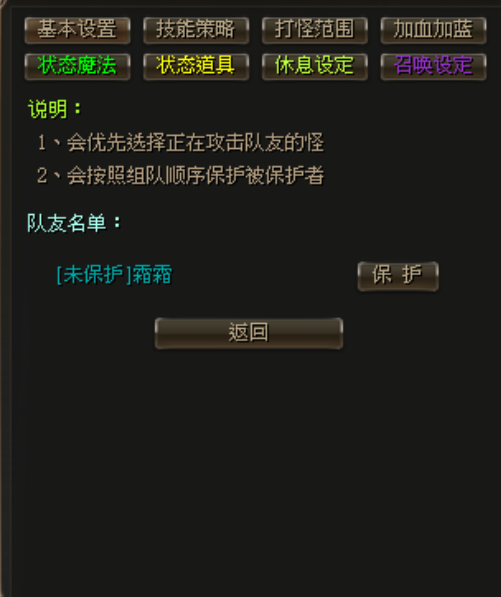Click the number 1、 before the first instruction
This screenshot has width=501, height=597.
click(x=49, y=143)
